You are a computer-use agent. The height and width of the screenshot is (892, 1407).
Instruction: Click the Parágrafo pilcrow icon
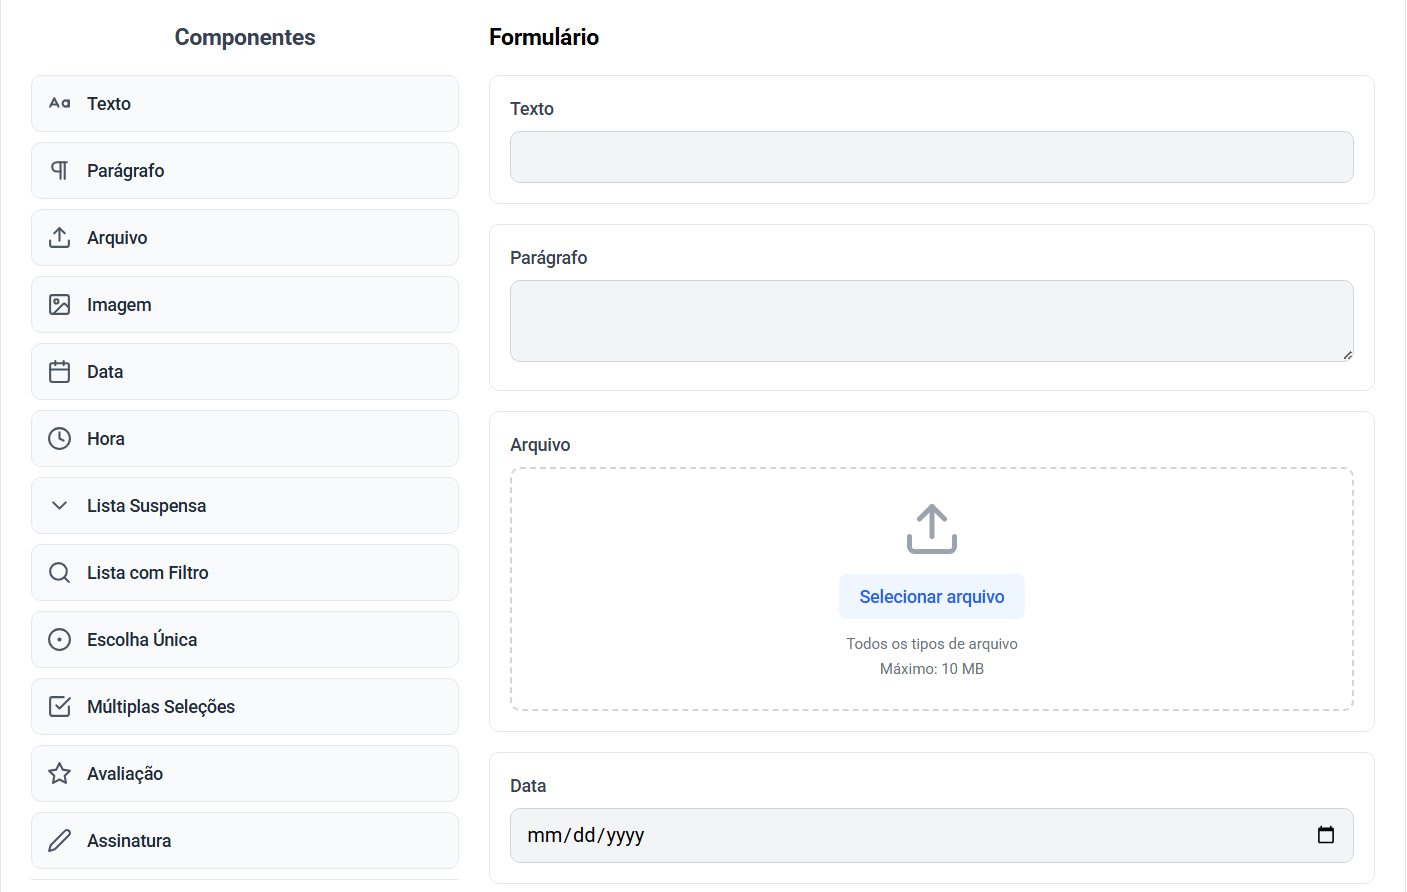click(60, 170)
